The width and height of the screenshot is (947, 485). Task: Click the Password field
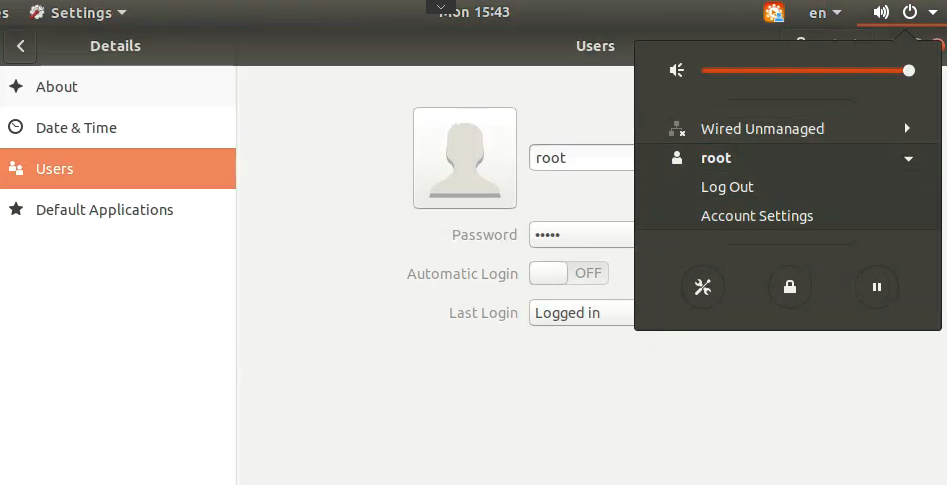coord(582,234)
